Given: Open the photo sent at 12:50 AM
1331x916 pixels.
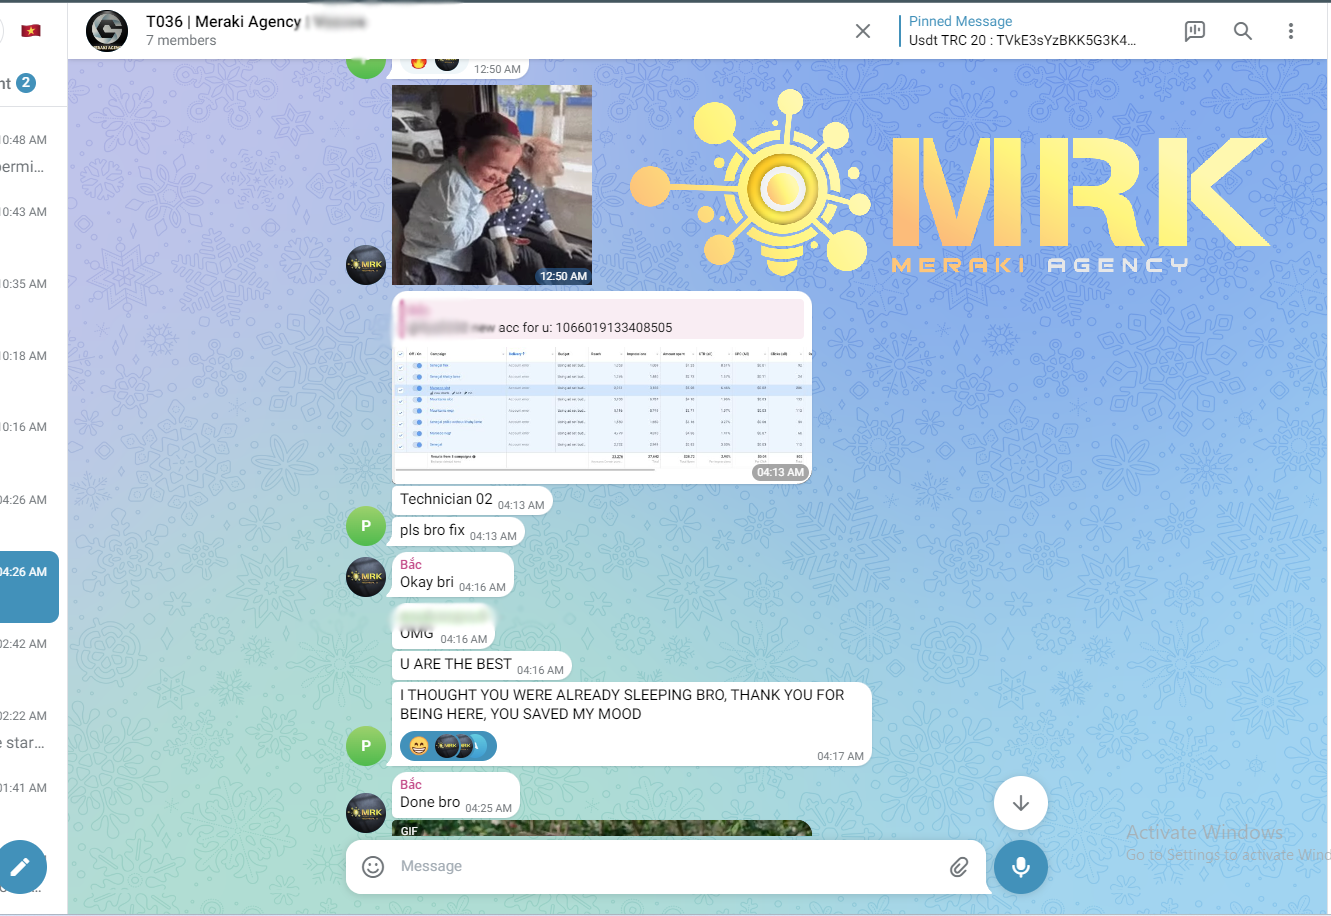Looking at the screenshot, I should click(492, 185).
